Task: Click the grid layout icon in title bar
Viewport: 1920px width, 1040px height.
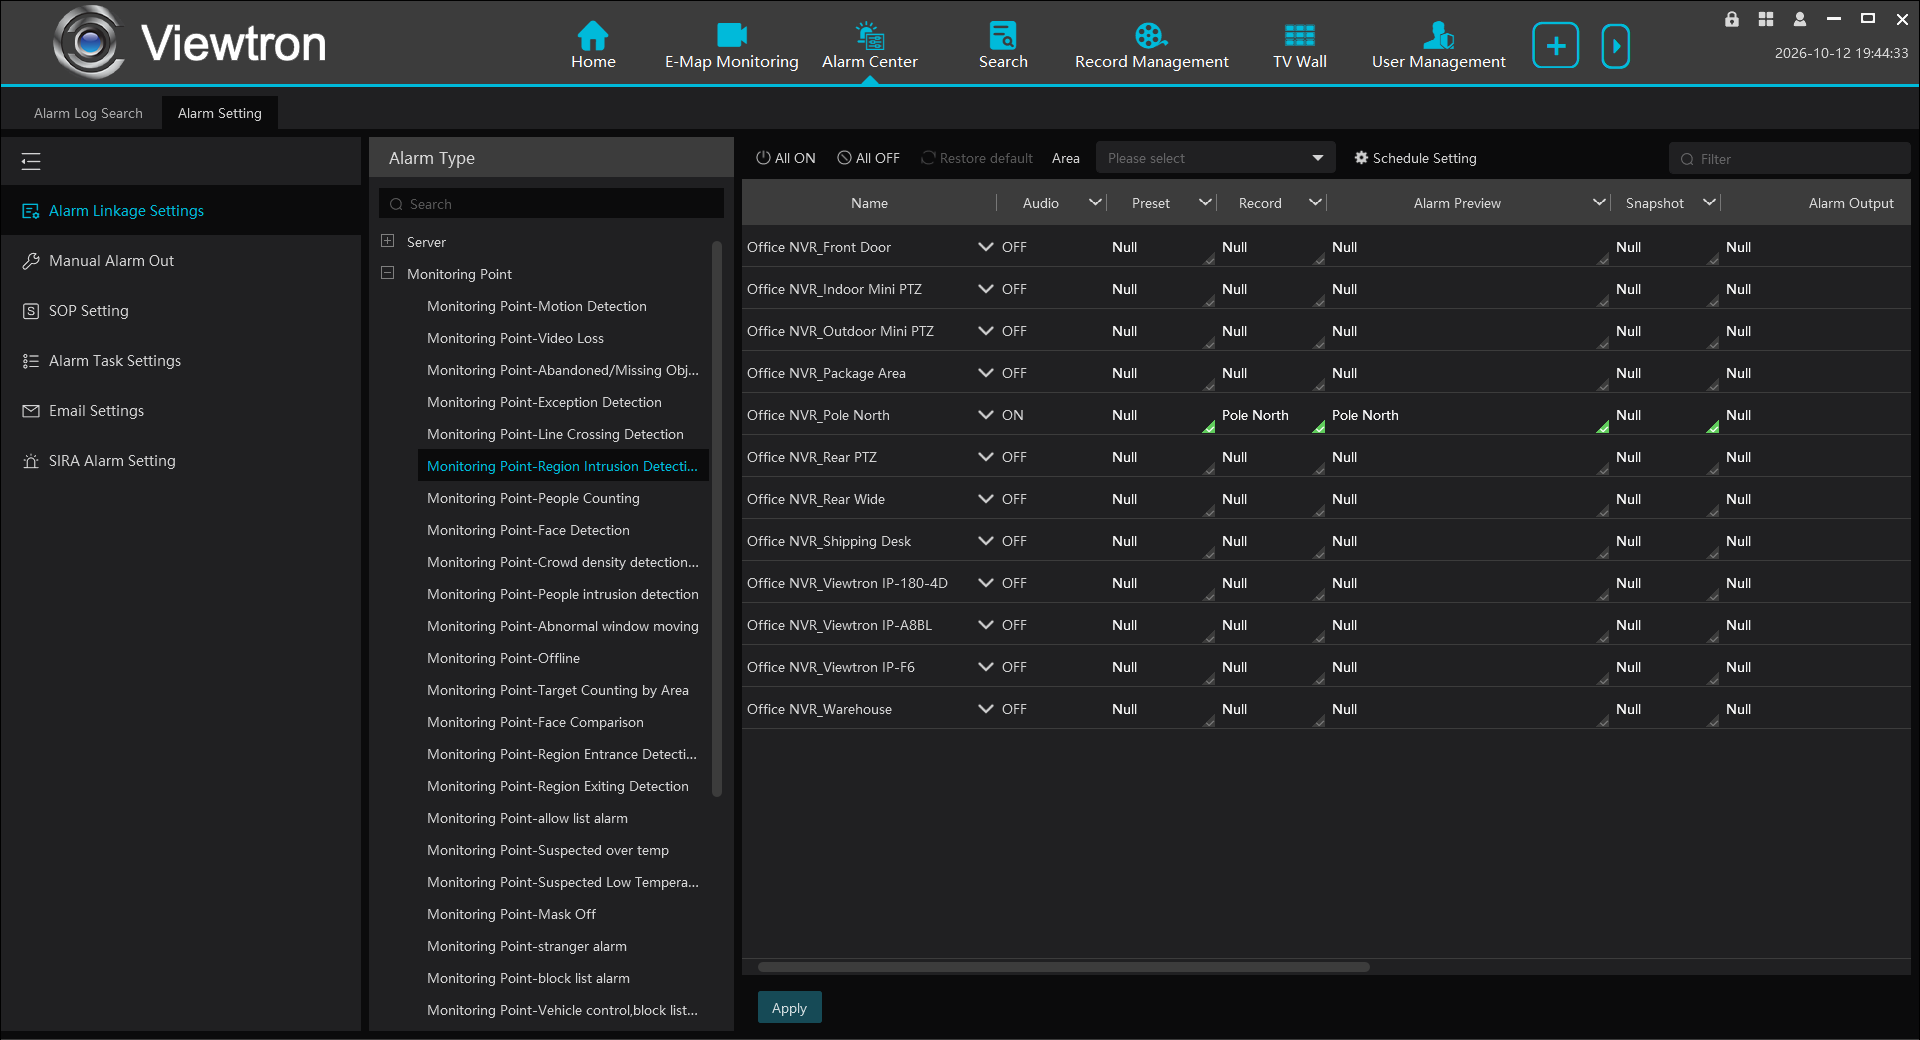Action: pos(1766,19)
